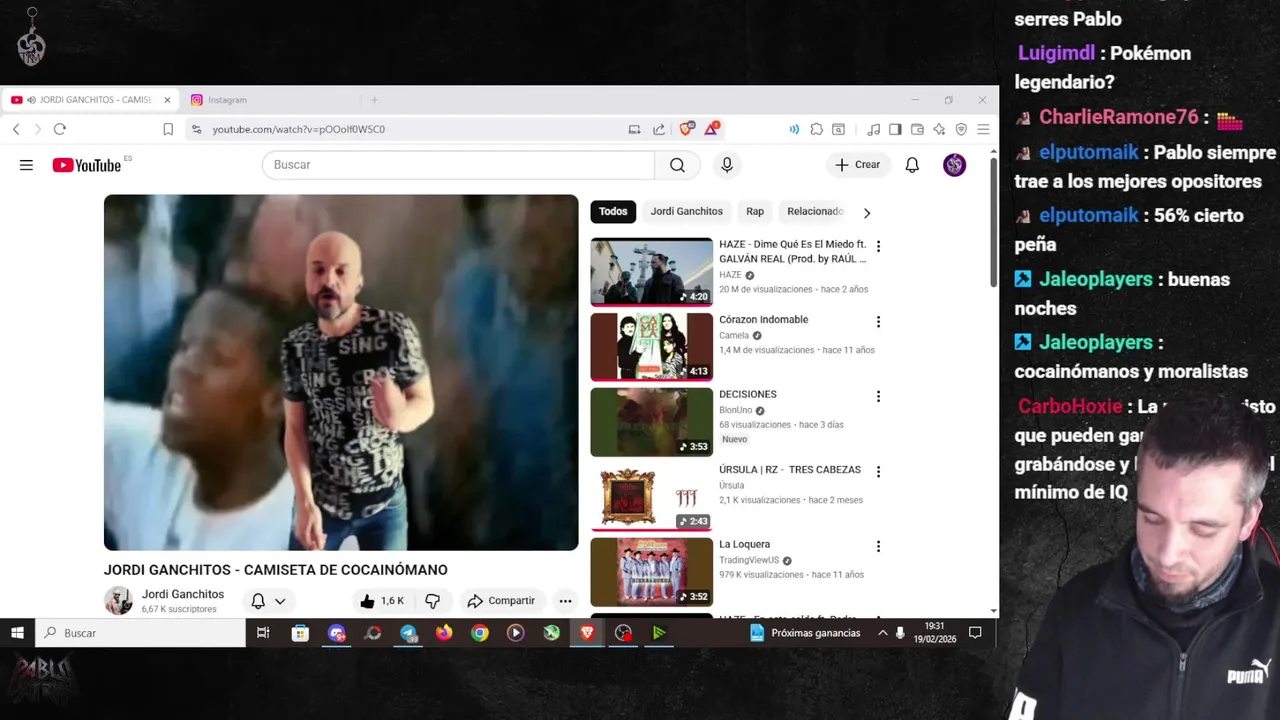The height and width of the screenshot is (720, 1280).
Task: Open options menu for ÚRSULA TRES CABEZAS
Action: [878, 472]
